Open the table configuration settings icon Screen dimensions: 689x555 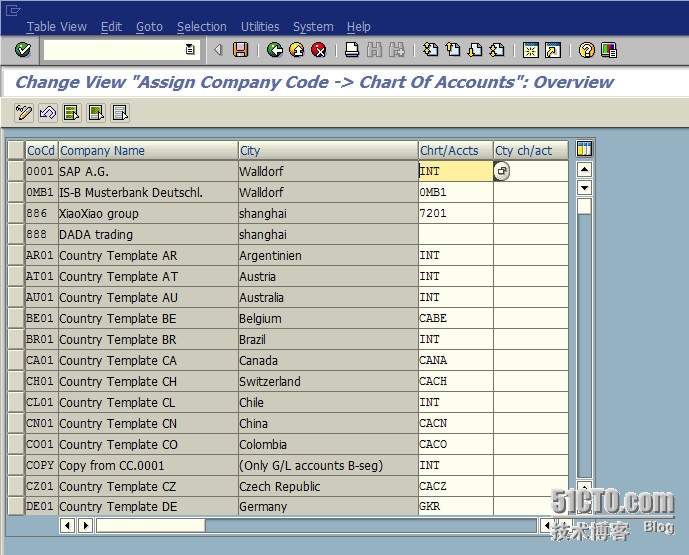tap(584, 149)
